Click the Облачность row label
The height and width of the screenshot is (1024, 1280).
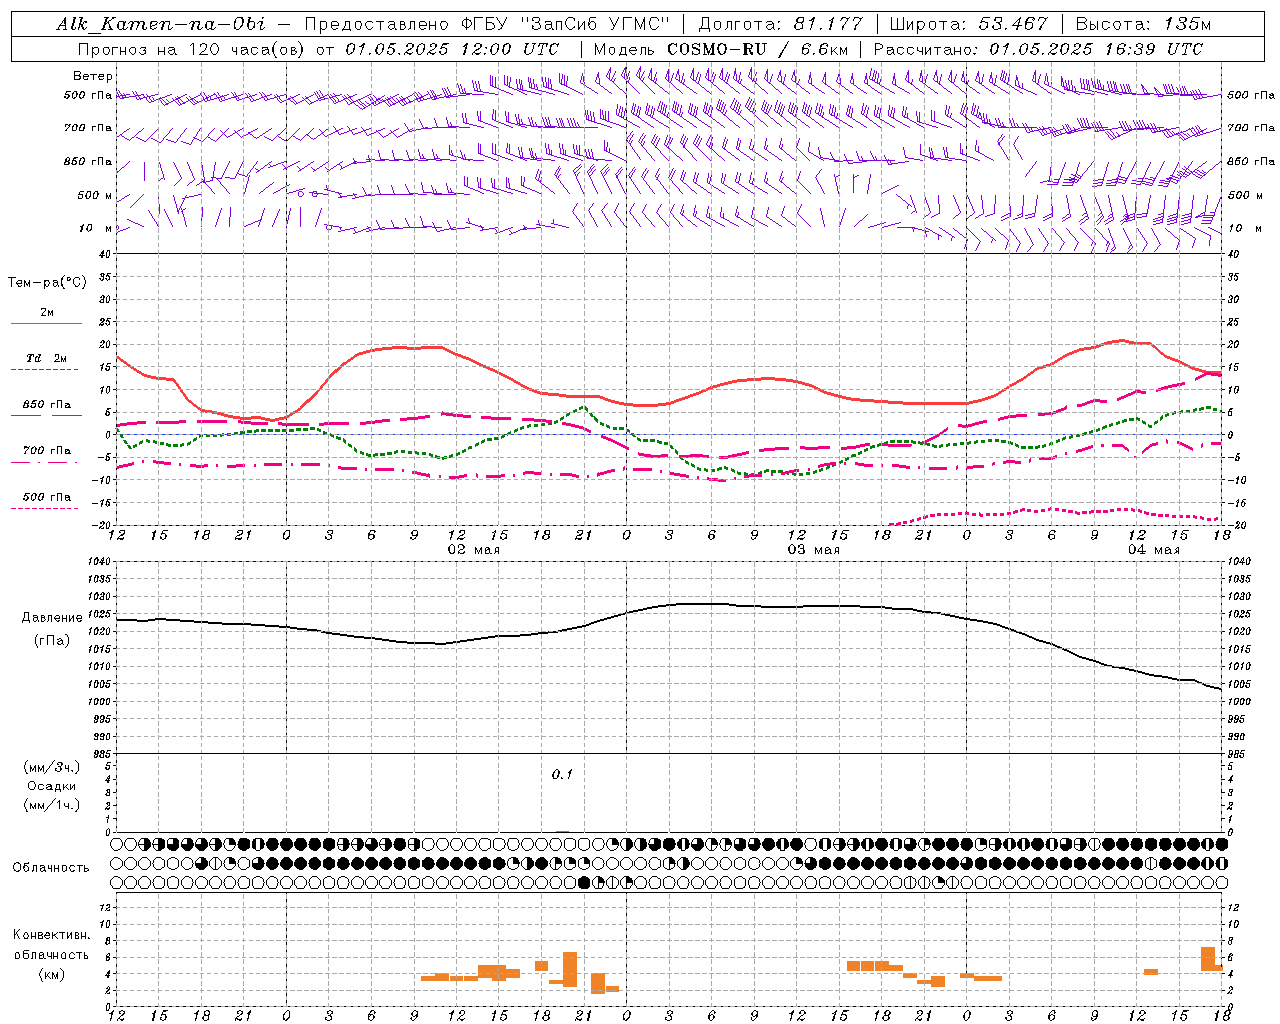click(51, 868)
